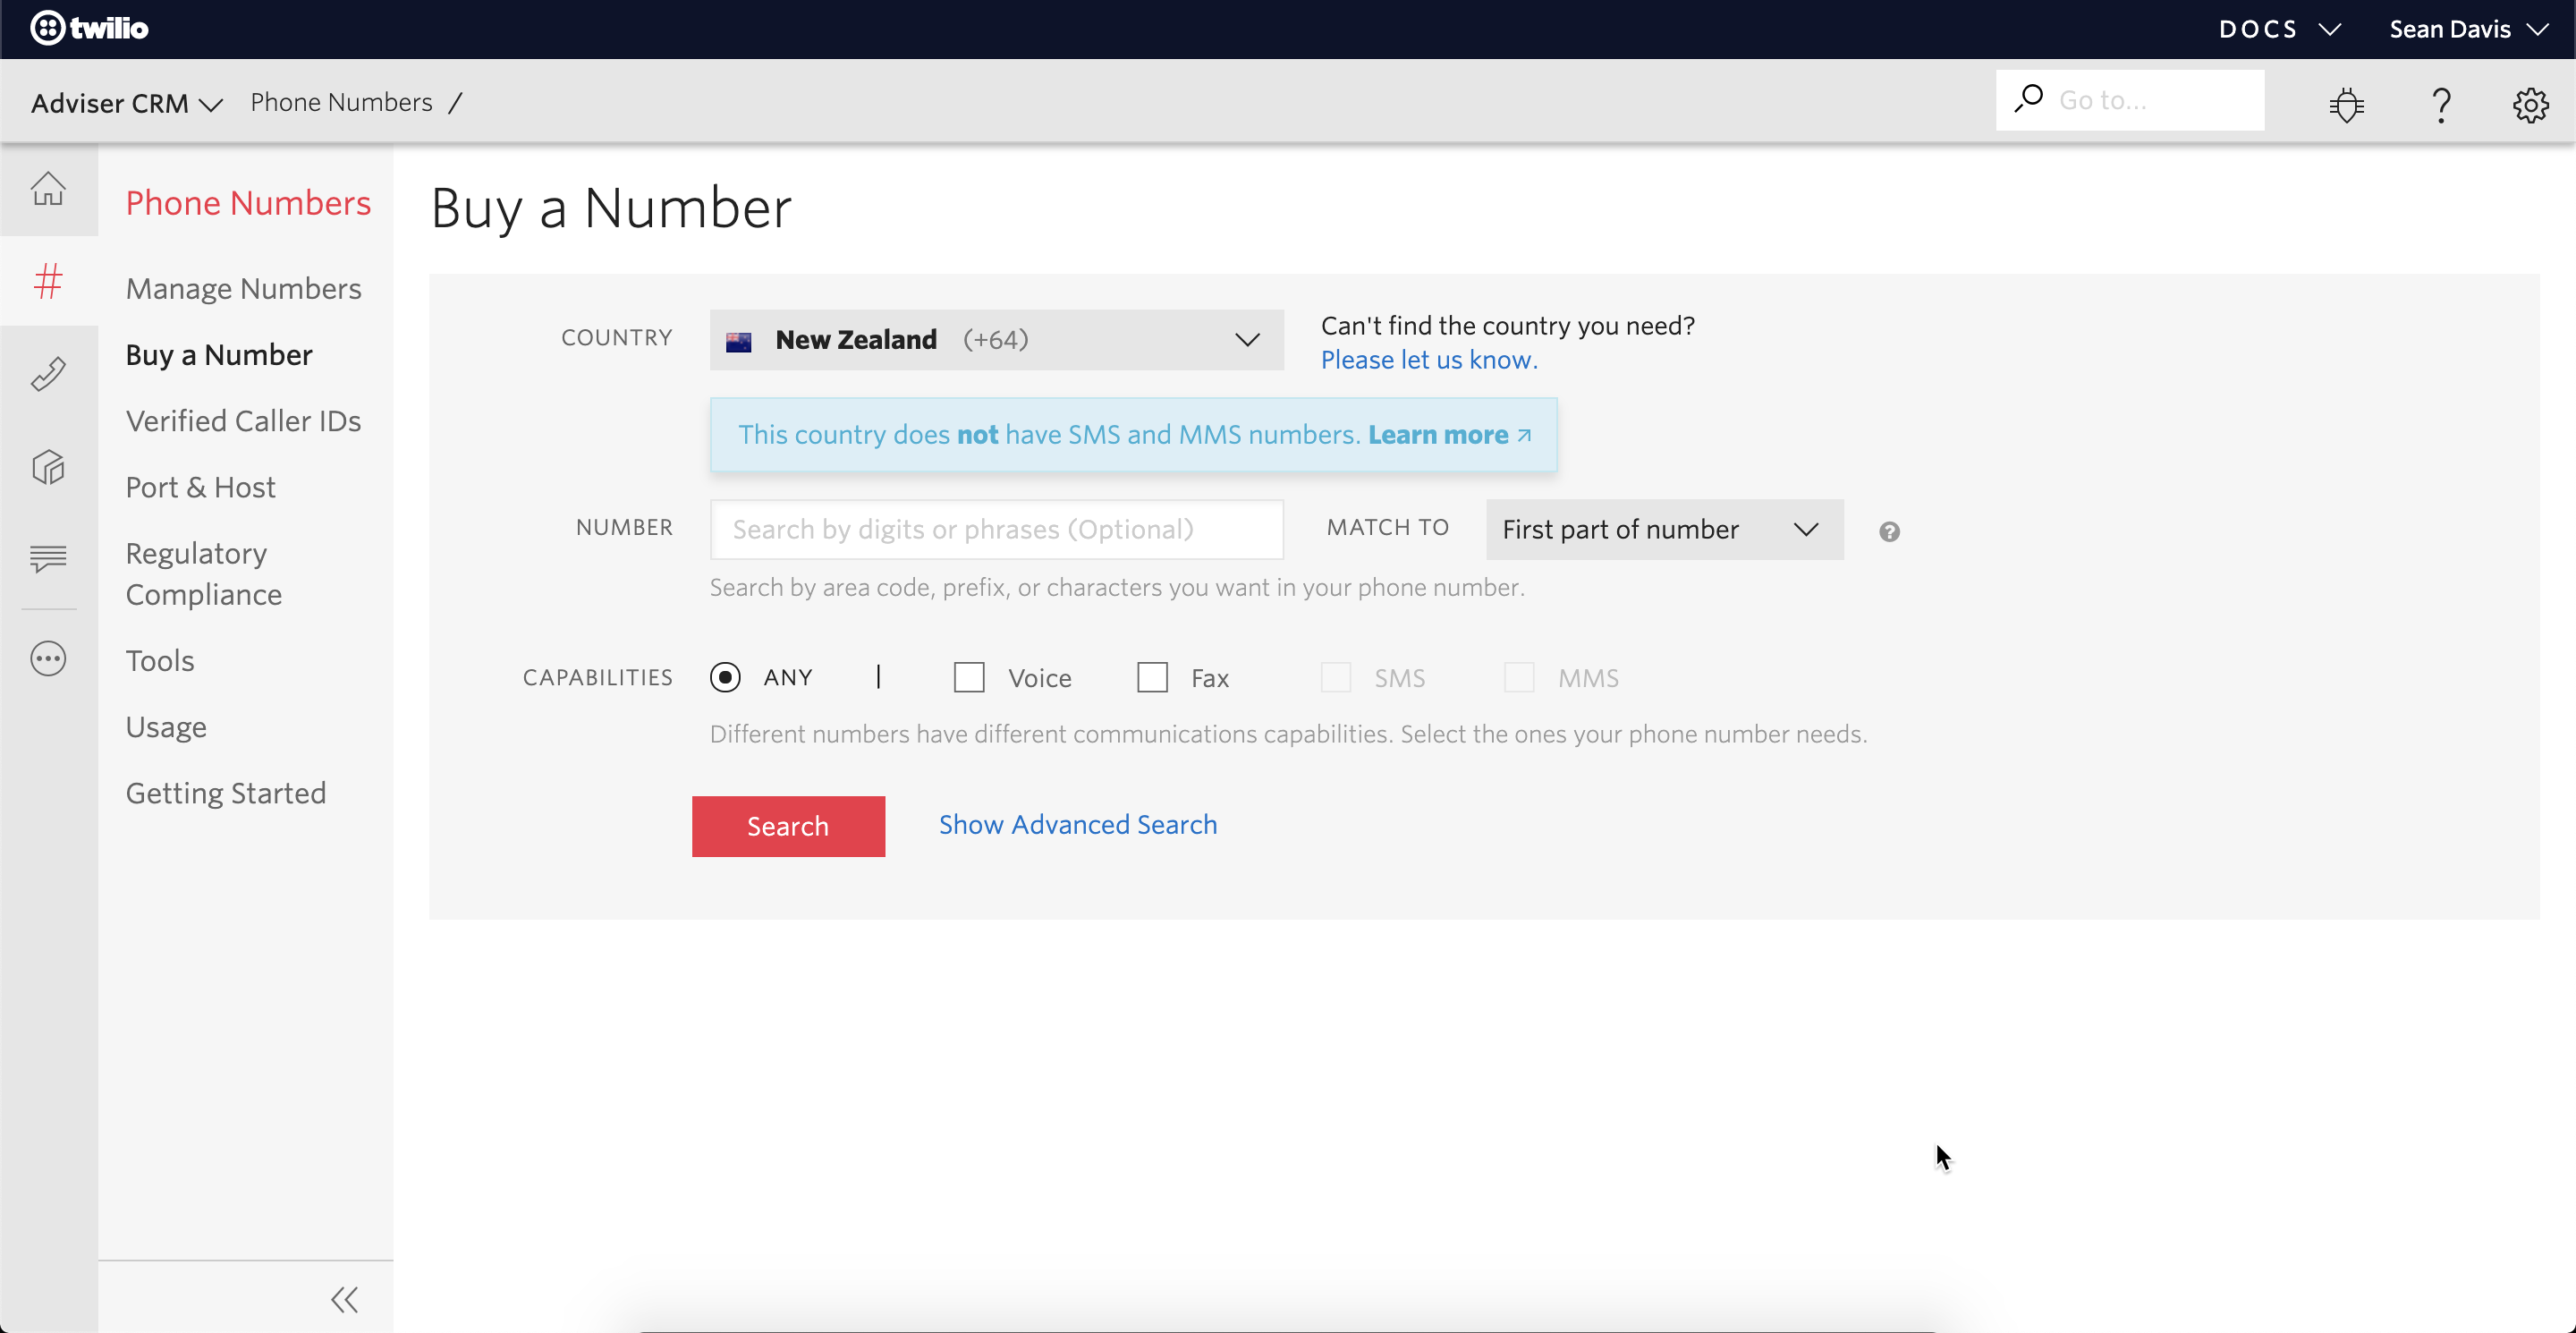2576x1333 pixels.
Task: Click Match To help tooltip icon
Action: [1889, 531]
